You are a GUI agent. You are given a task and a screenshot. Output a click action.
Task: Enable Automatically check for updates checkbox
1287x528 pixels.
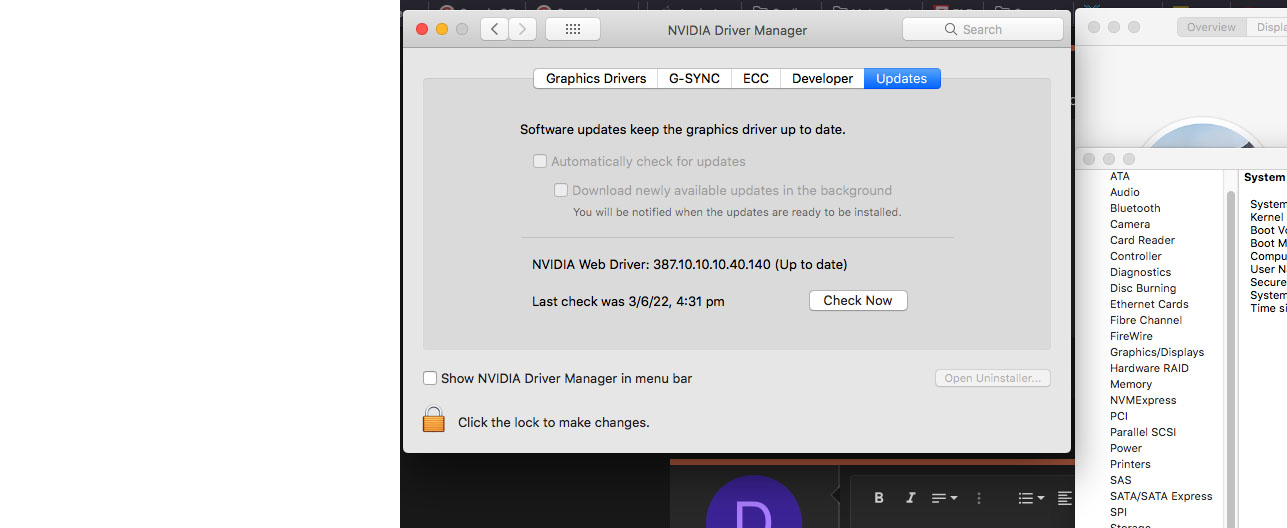(540, 161)
